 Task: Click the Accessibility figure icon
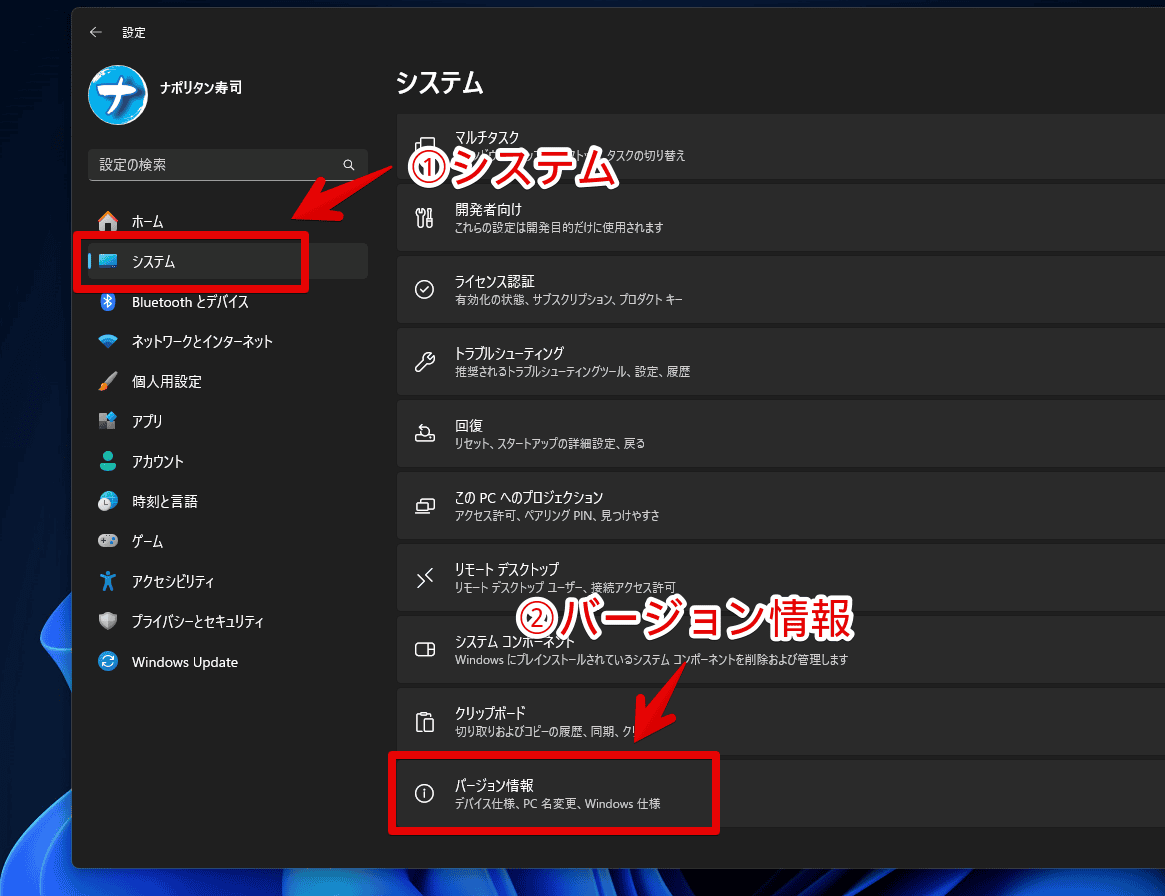pos(108,580)
